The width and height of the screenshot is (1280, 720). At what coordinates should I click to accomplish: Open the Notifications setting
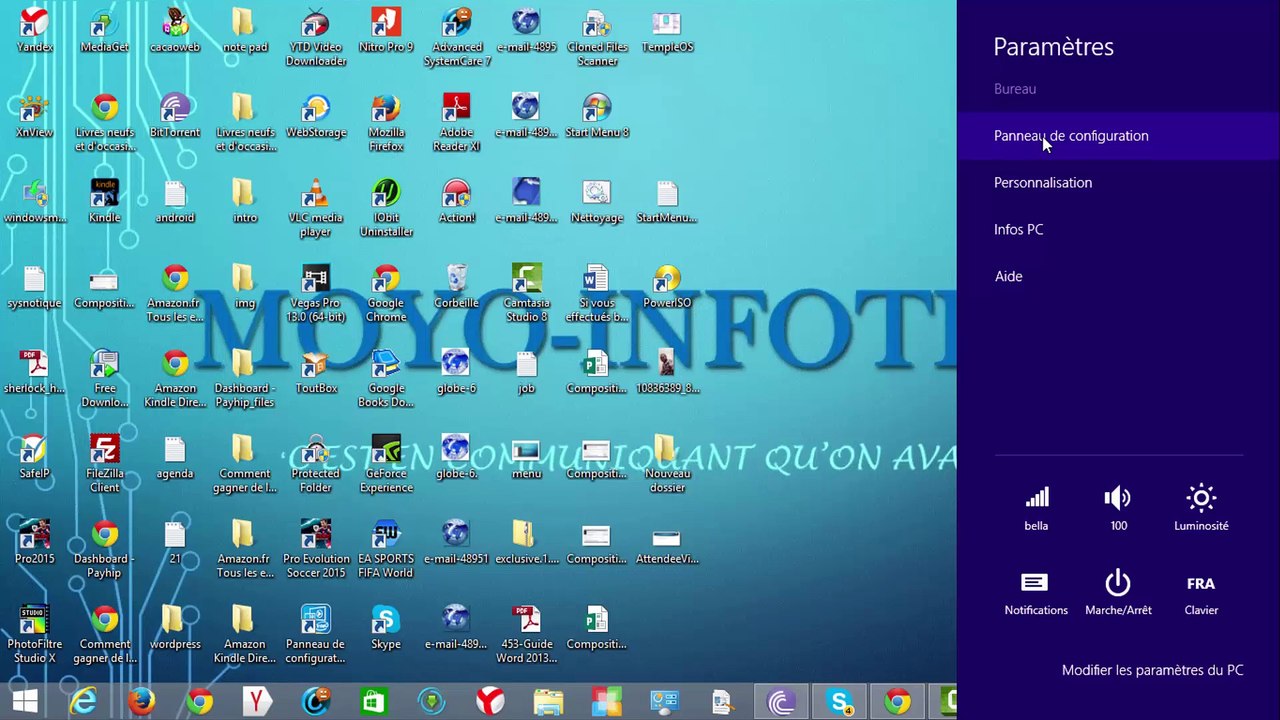pyautogui.click(x=1036, y=593)
